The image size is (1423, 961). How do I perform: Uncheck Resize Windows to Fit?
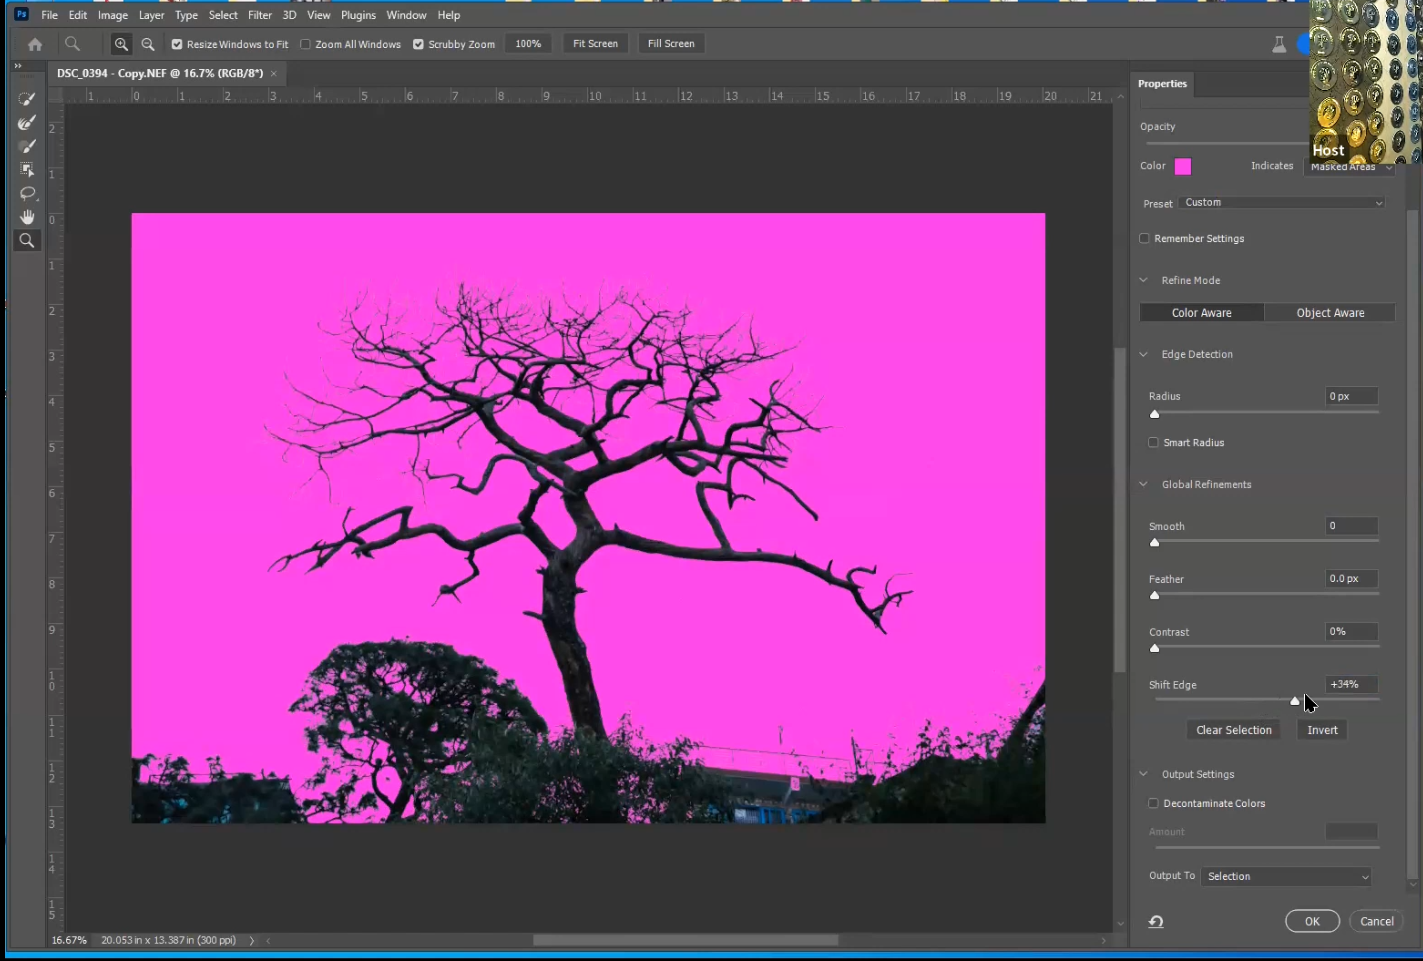tap(177, 44)
